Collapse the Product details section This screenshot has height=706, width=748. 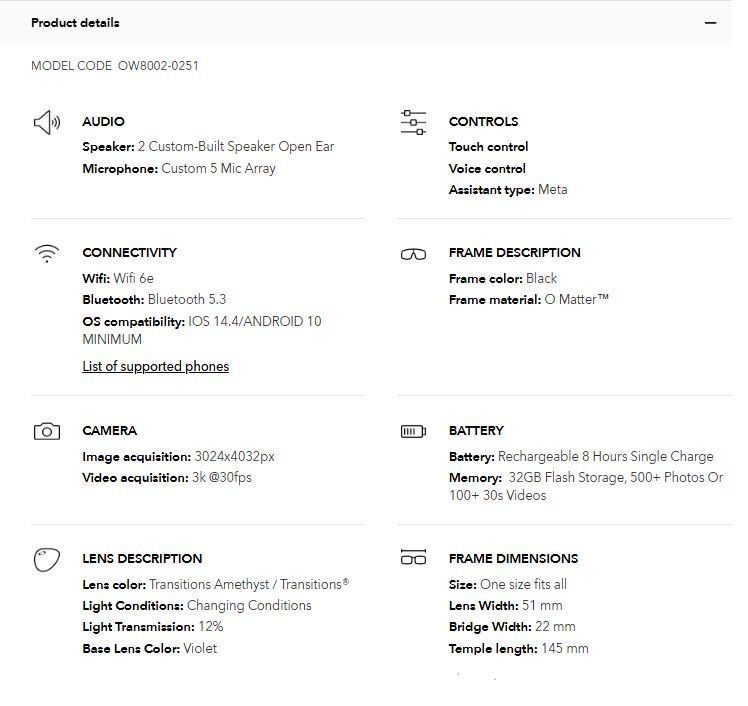click(710, 23)
